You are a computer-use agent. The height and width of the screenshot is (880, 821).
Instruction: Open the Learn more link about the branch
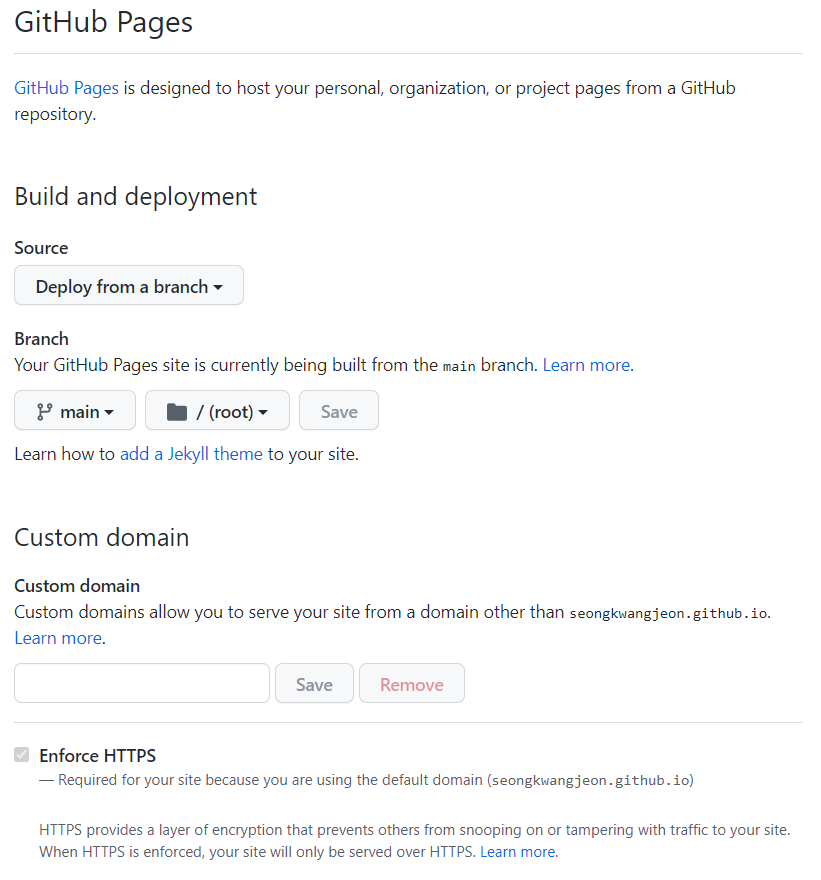[586, 365]
